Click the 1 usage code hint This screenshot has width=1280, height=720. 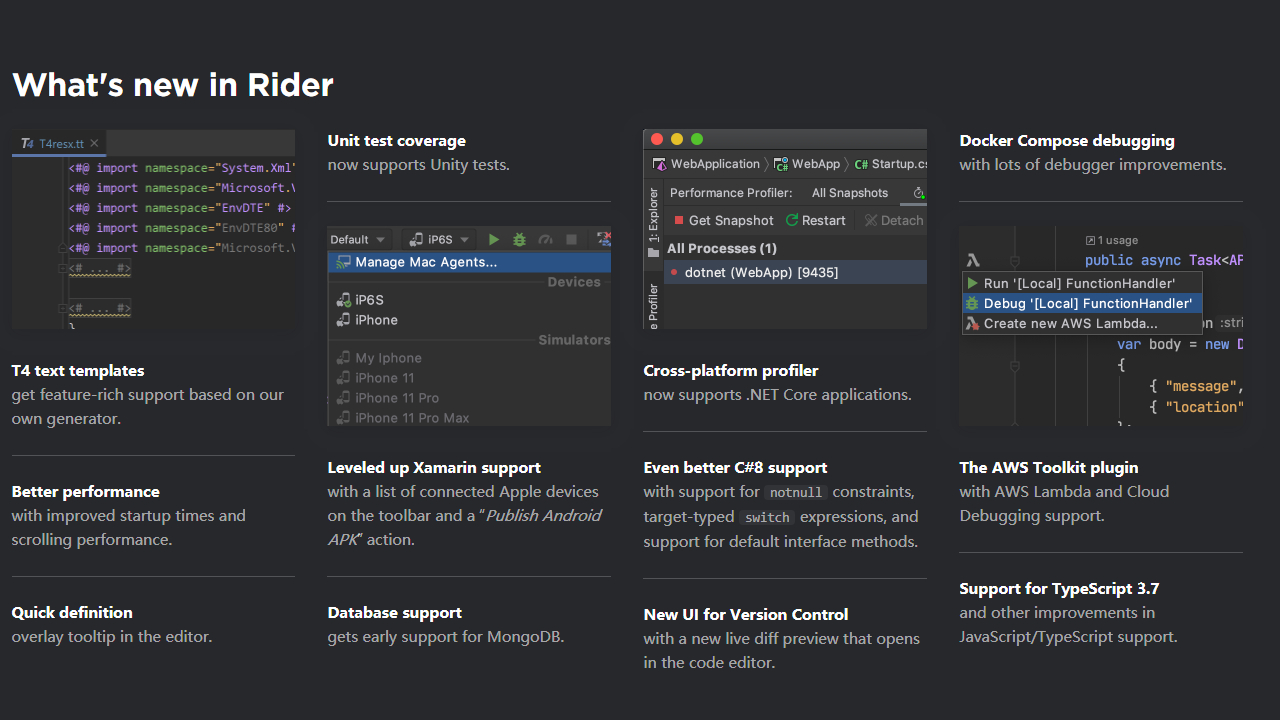[x=1111, y=240]
